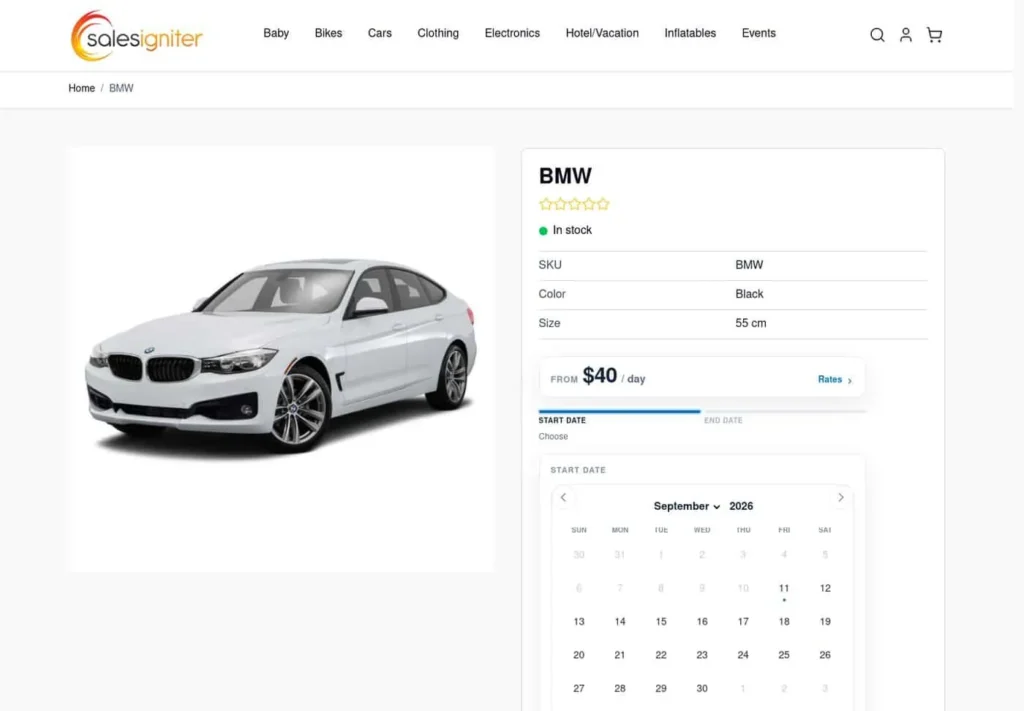
Task: Open the Events category menu
Action: (x=758, y=33)
